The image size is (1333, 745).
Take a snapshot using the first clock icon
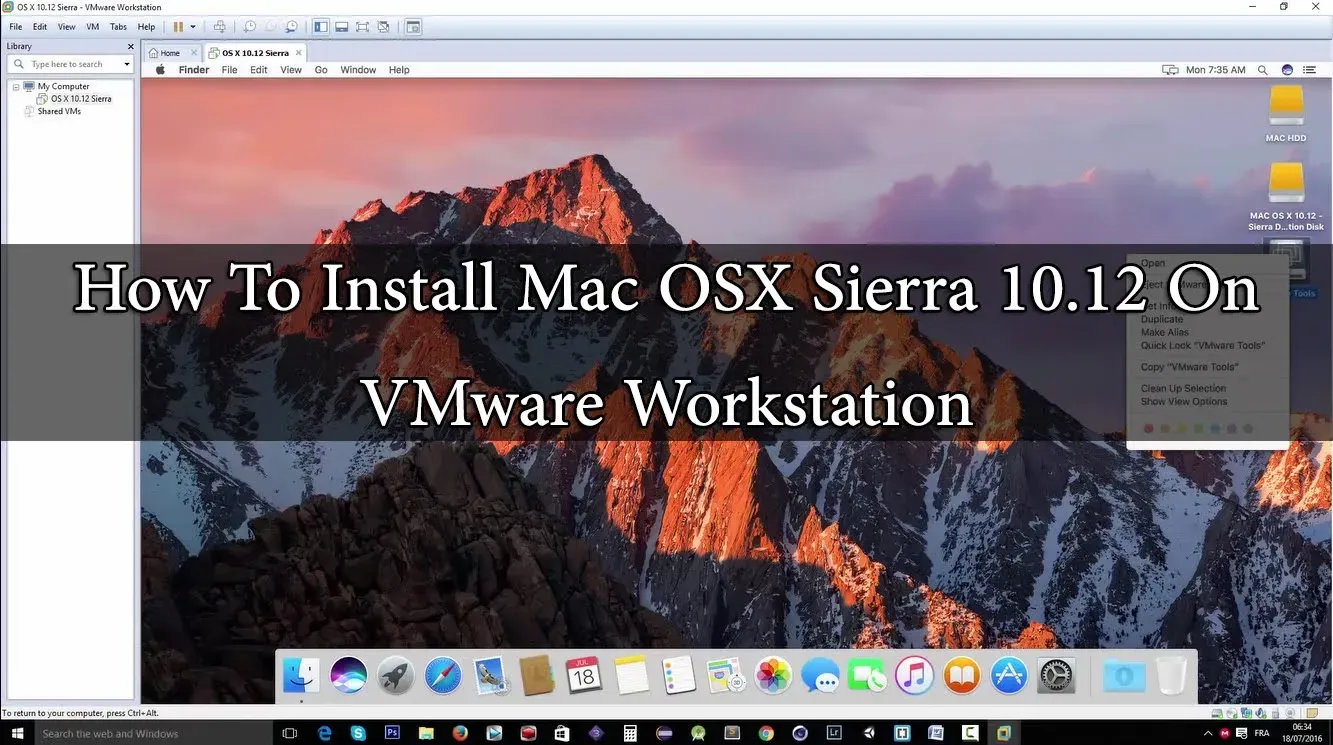click(250, 27)
